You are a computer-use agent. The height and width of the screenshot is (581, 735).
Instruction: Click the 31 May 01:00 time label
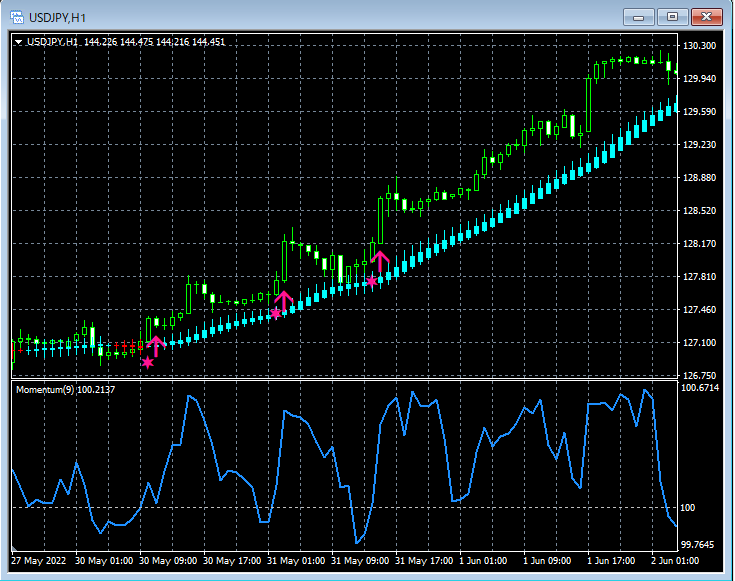click(296, 561)
